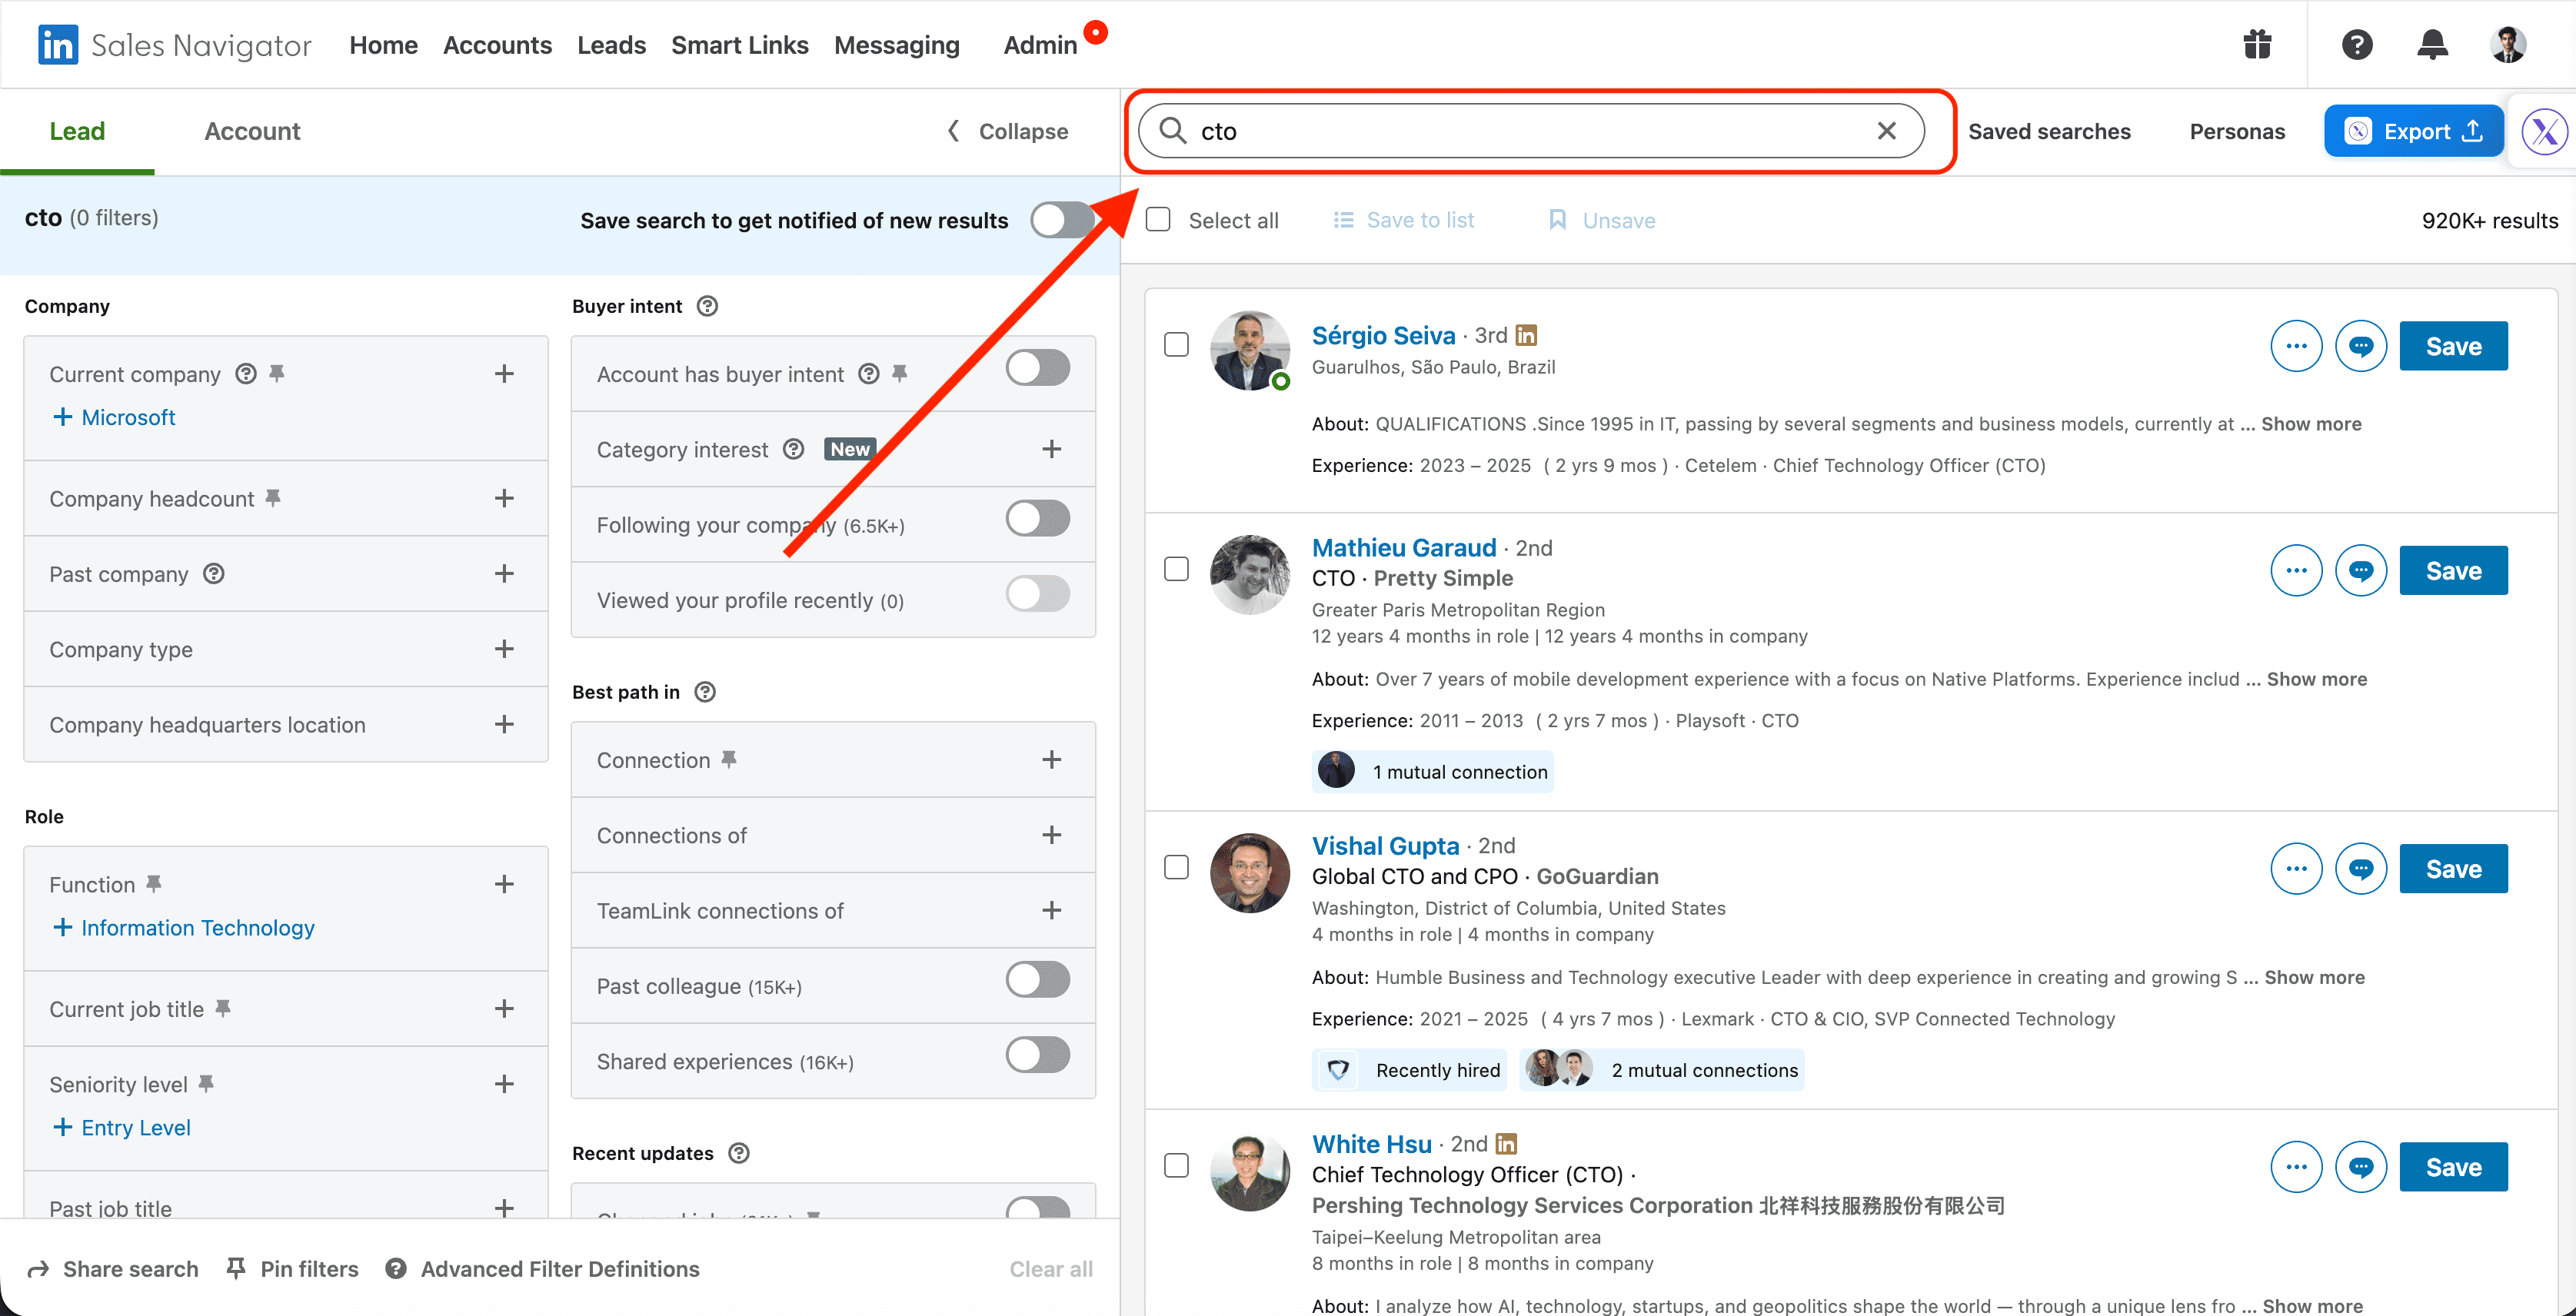Open the gift rewards icon
The height and width of the screenshot is (1316, 2576).
tap(2256, 45)
